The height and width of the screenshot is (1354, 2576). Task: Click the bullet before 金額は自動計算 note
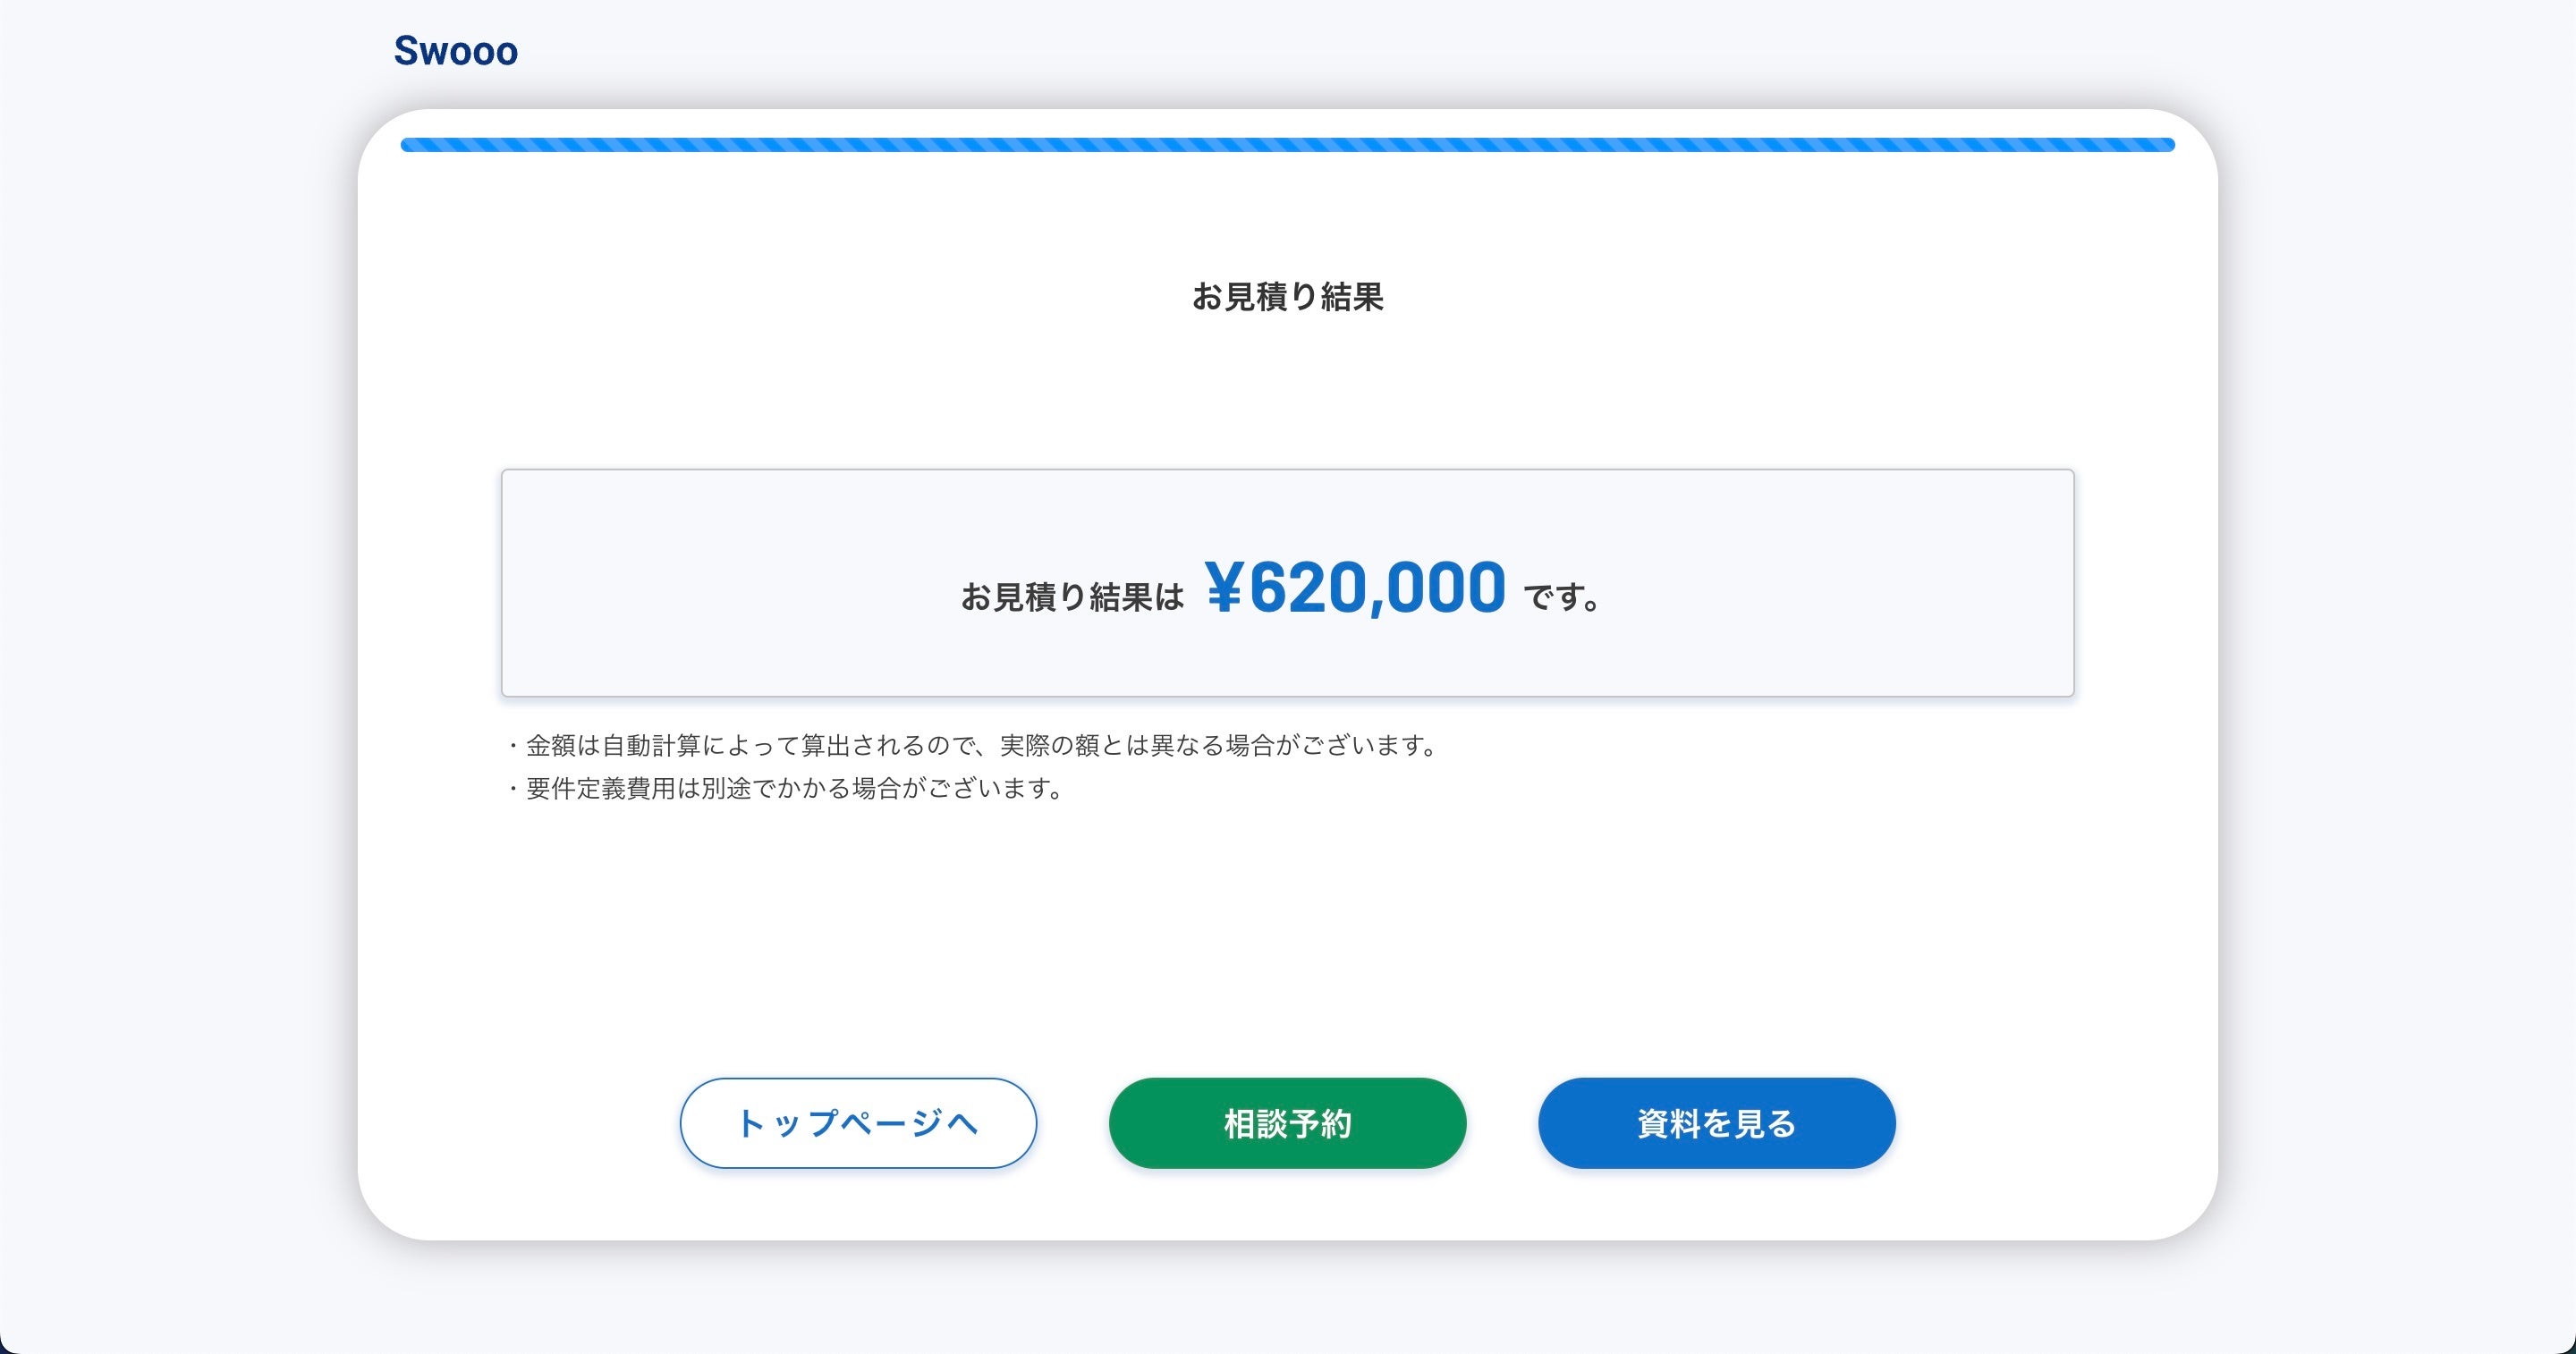(513, 746)
